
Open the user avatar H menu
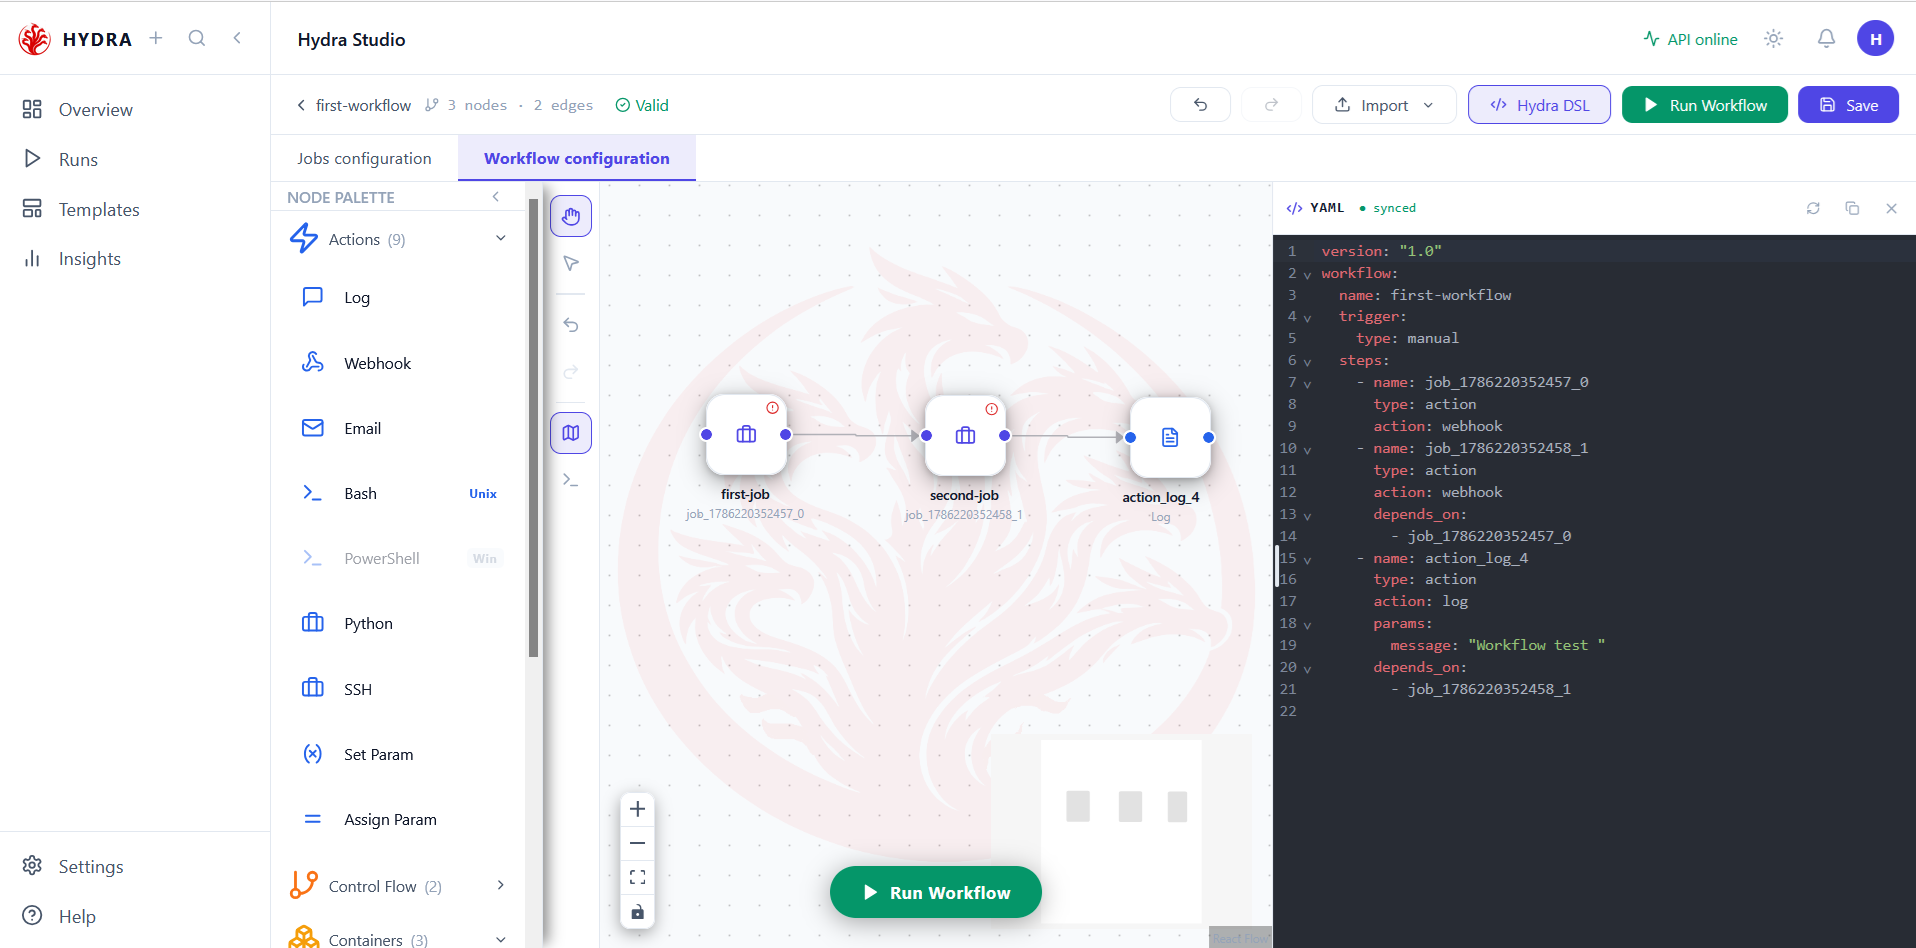click(1876, 39)
